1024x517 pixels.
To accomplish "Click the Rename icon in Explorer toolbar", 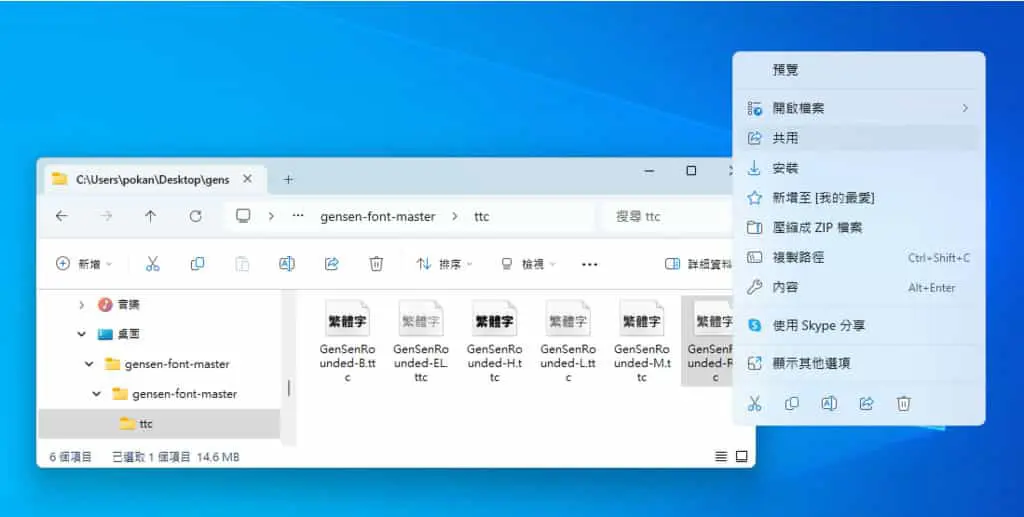I will pyautogui.click(x=287, y=264).
